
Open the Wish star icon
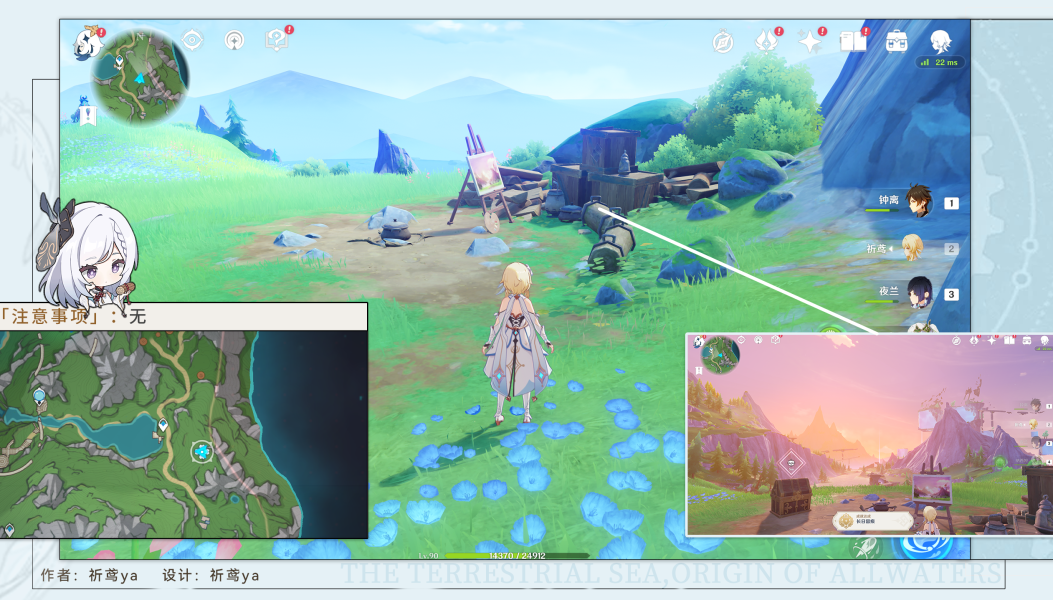click(x=809, y=42)
